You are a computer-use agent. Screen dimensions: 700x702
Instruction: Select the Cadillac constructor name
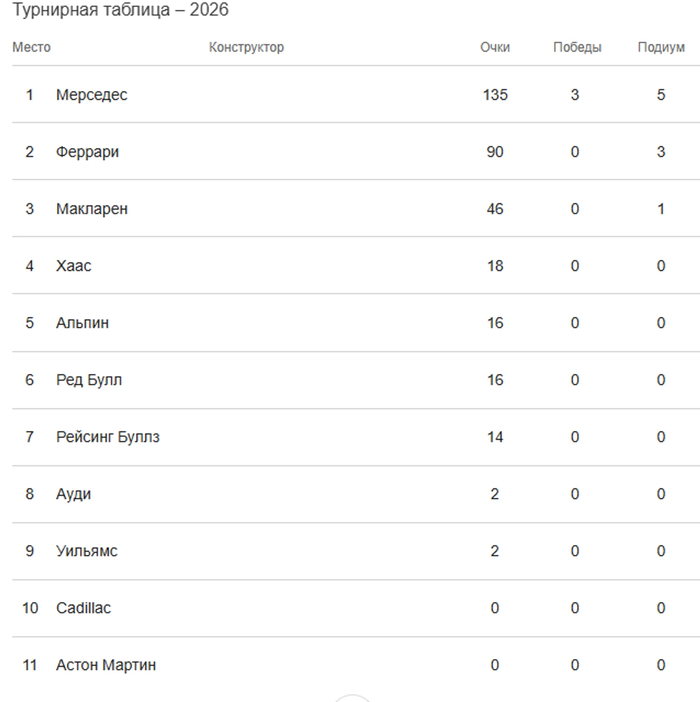(x=83, y=608)
